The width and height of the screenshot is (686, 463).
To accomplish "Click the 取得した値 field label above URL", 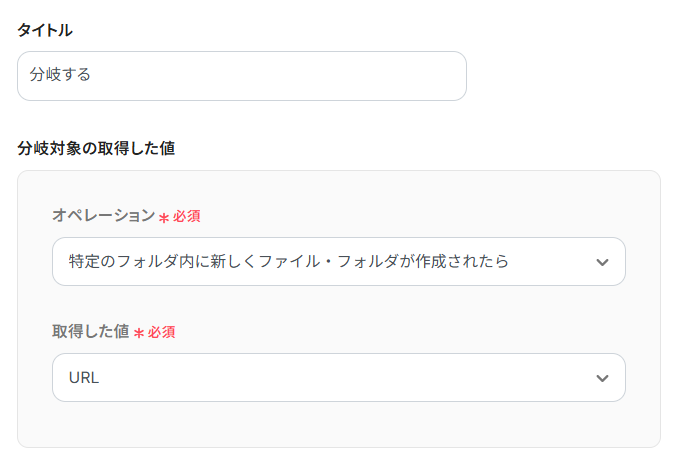I will (x=91, y=332).
